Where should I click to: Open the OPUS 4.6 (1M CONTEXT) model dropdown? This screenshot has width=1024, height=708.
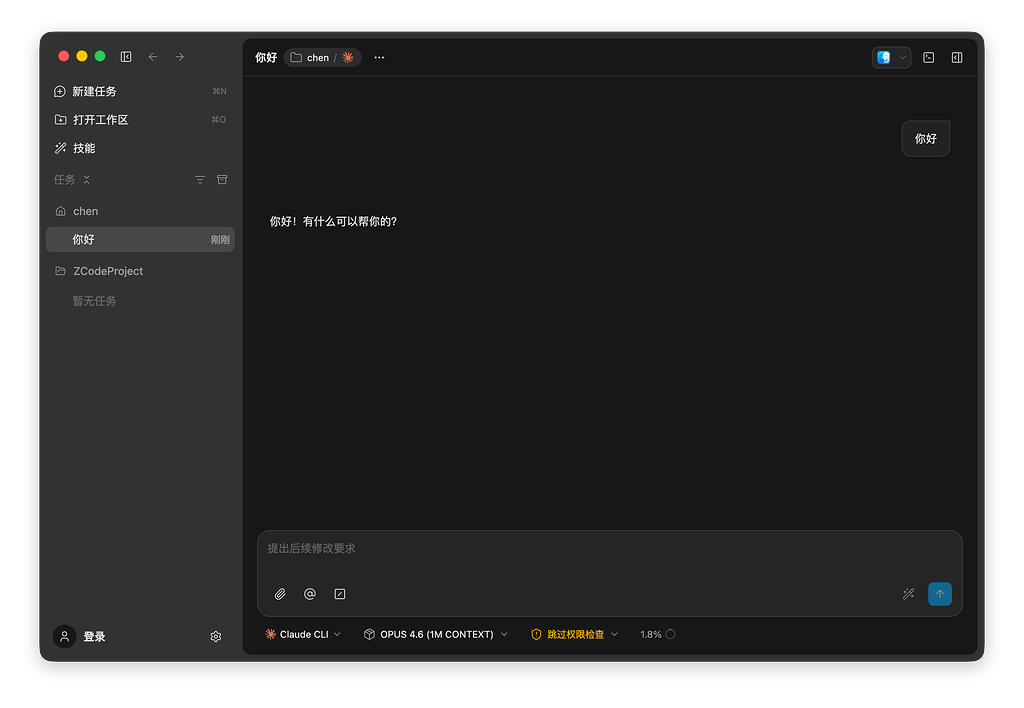[x=436, y=634]
